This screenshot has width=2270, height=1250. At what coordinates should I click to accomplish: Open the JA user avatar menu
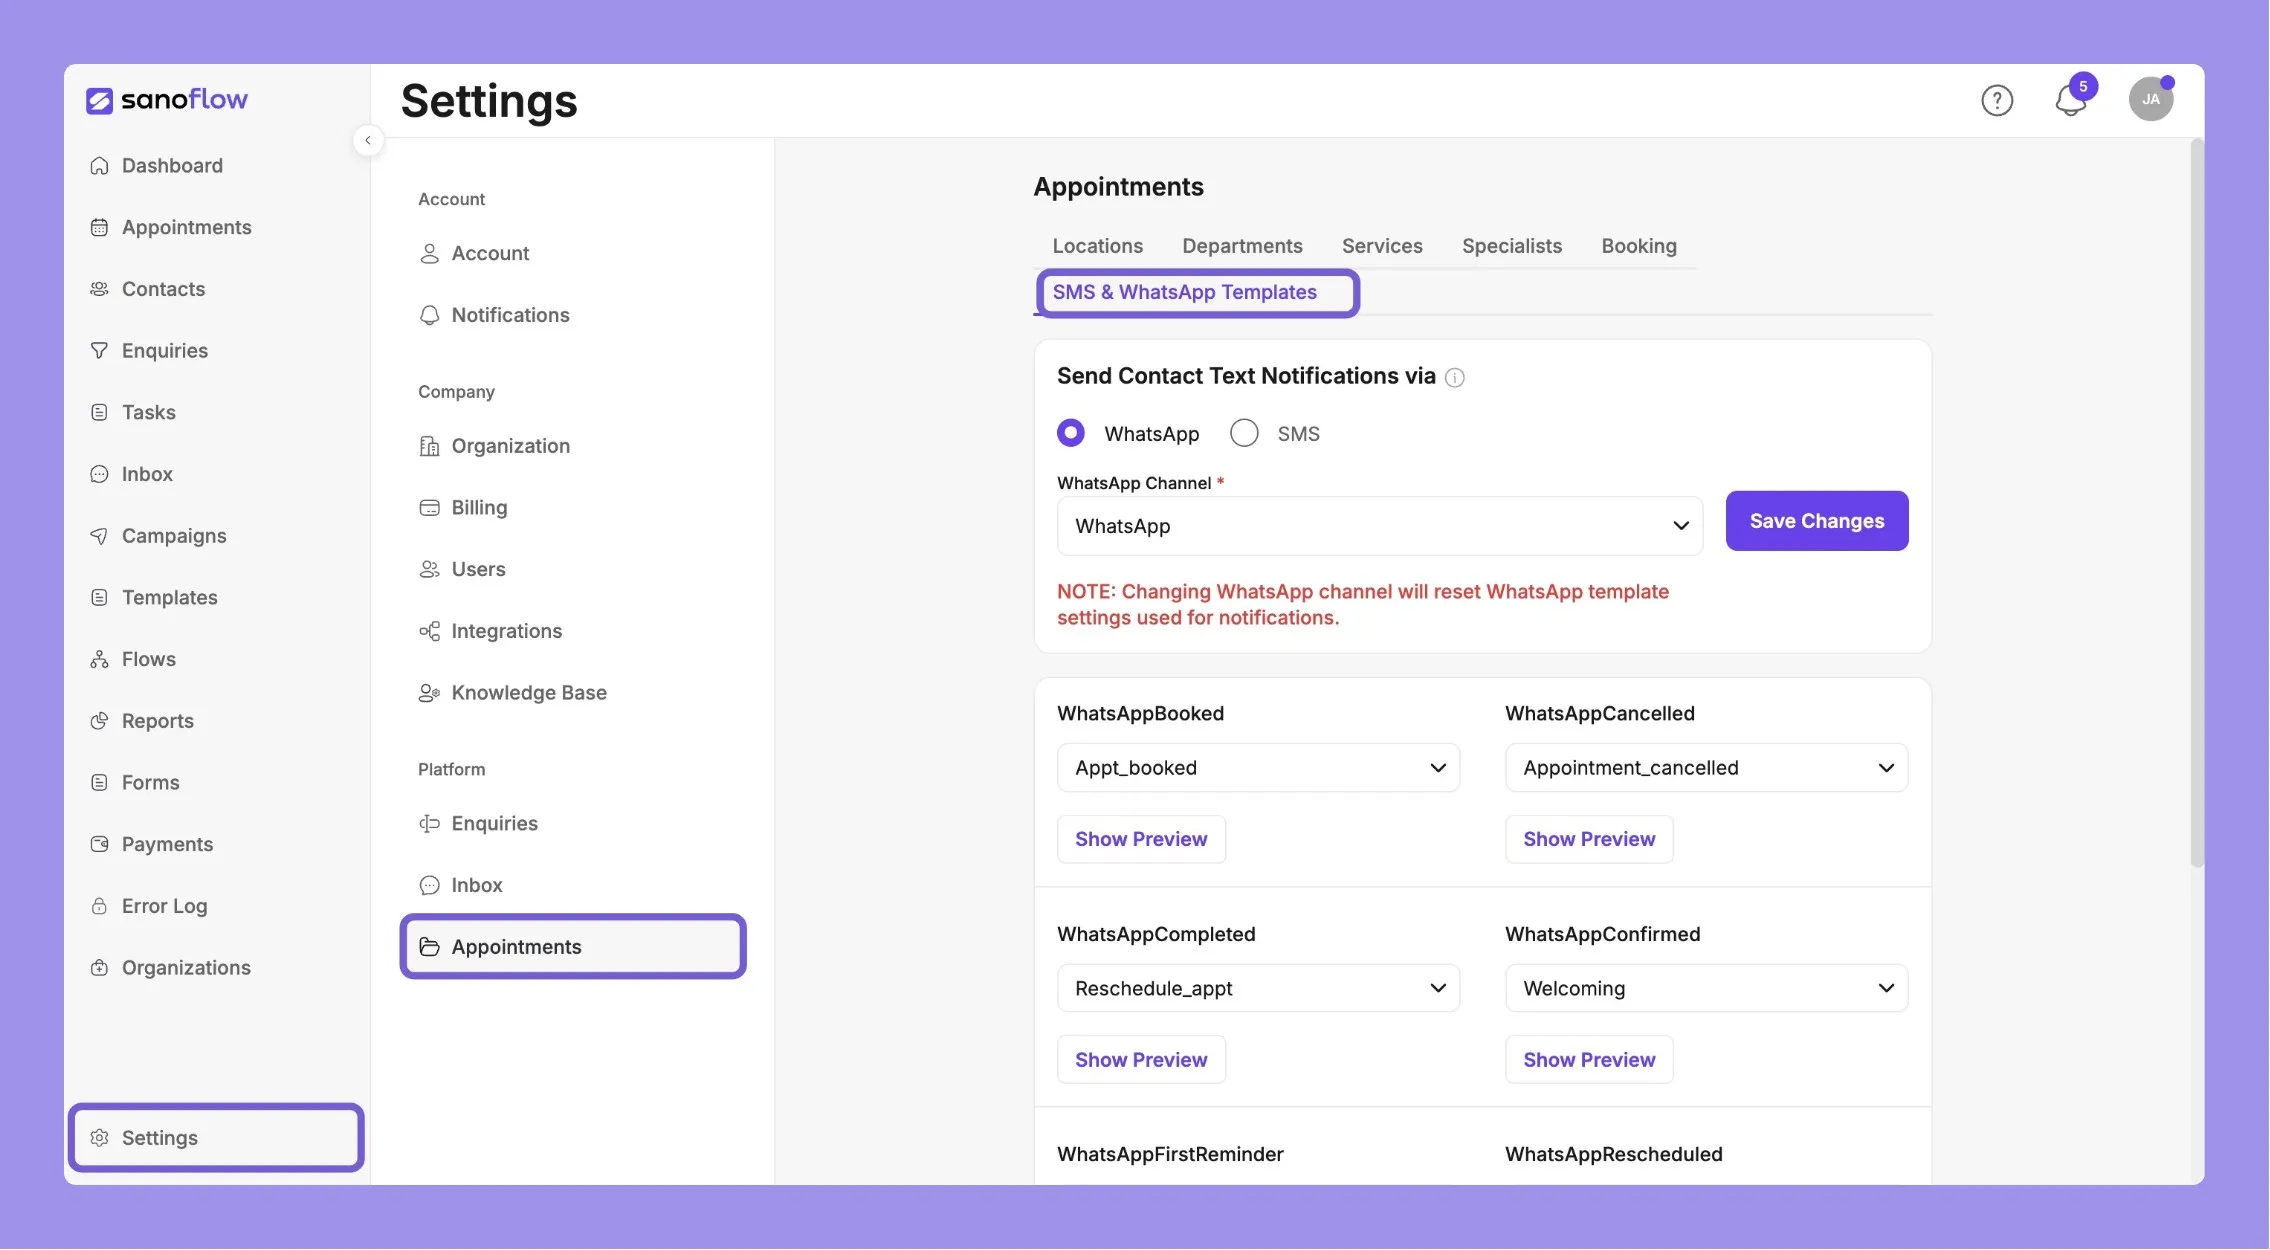[2151, 99]
